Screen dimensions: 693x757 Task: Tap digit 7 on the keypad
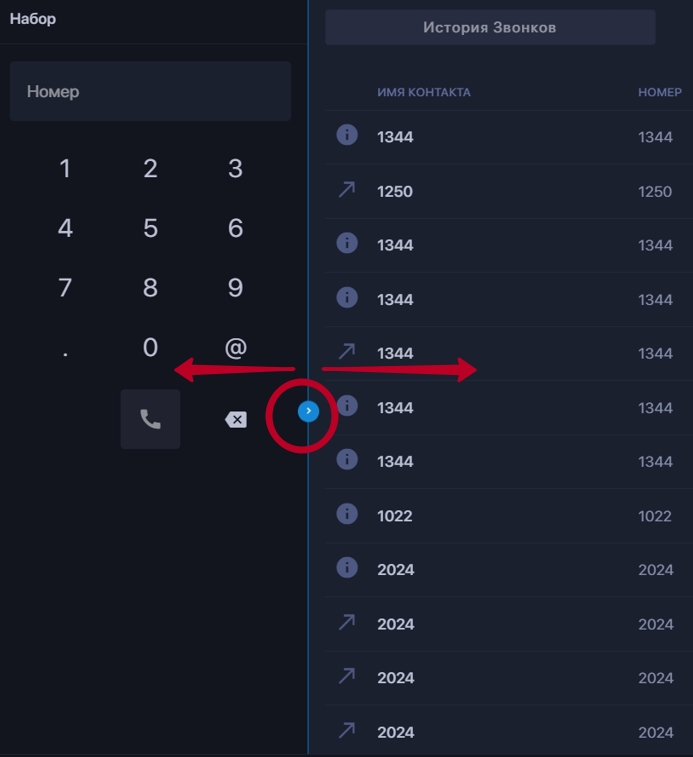pos(65,288)
